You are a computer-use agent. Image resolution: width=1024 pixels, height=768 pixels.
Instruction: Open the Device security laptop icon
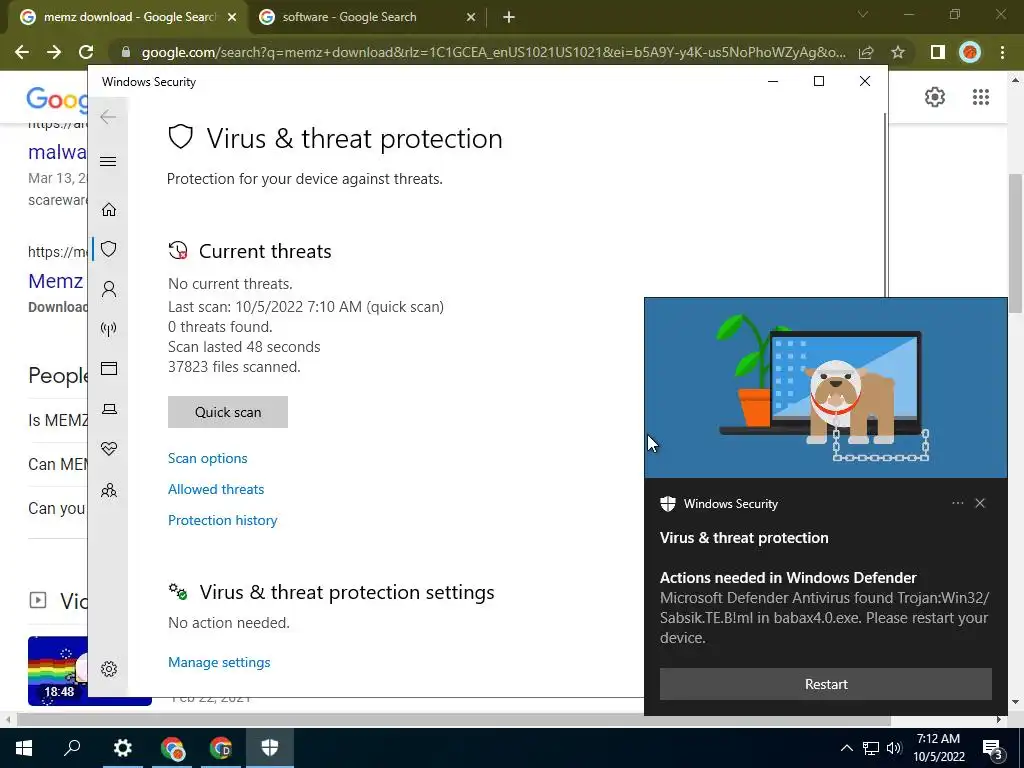click(109, 409)
